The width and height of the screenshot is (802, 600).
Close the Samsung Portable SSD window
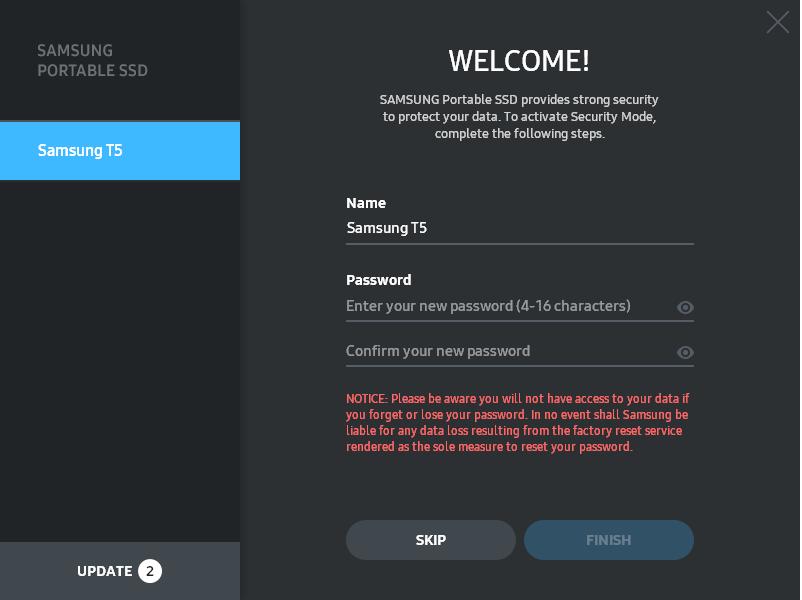(777, 23)
